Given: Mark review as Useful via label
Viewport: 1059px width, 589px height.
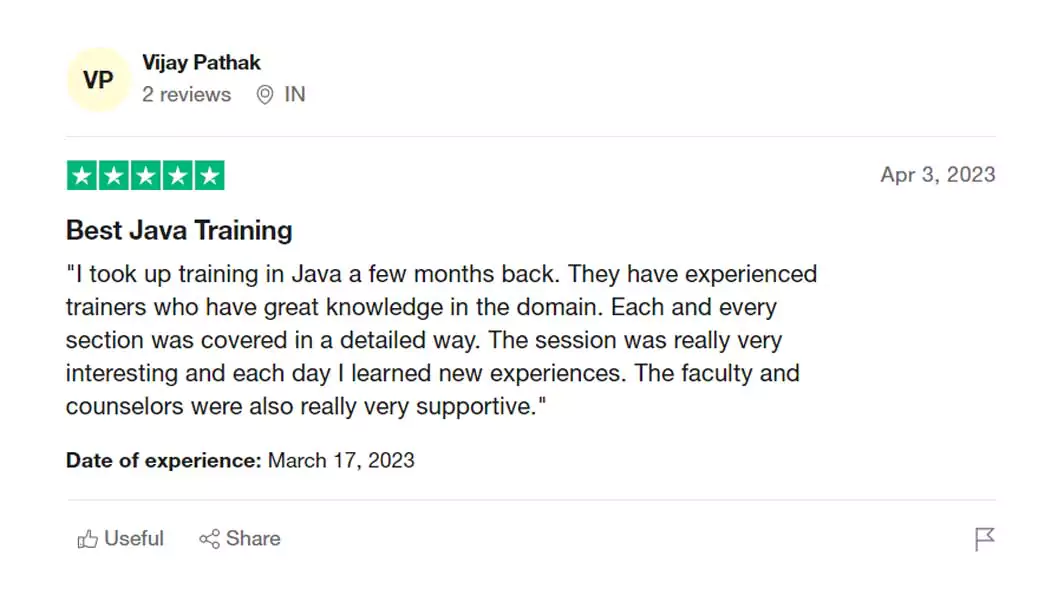Looking at the screenshot, I should [134, 539].
